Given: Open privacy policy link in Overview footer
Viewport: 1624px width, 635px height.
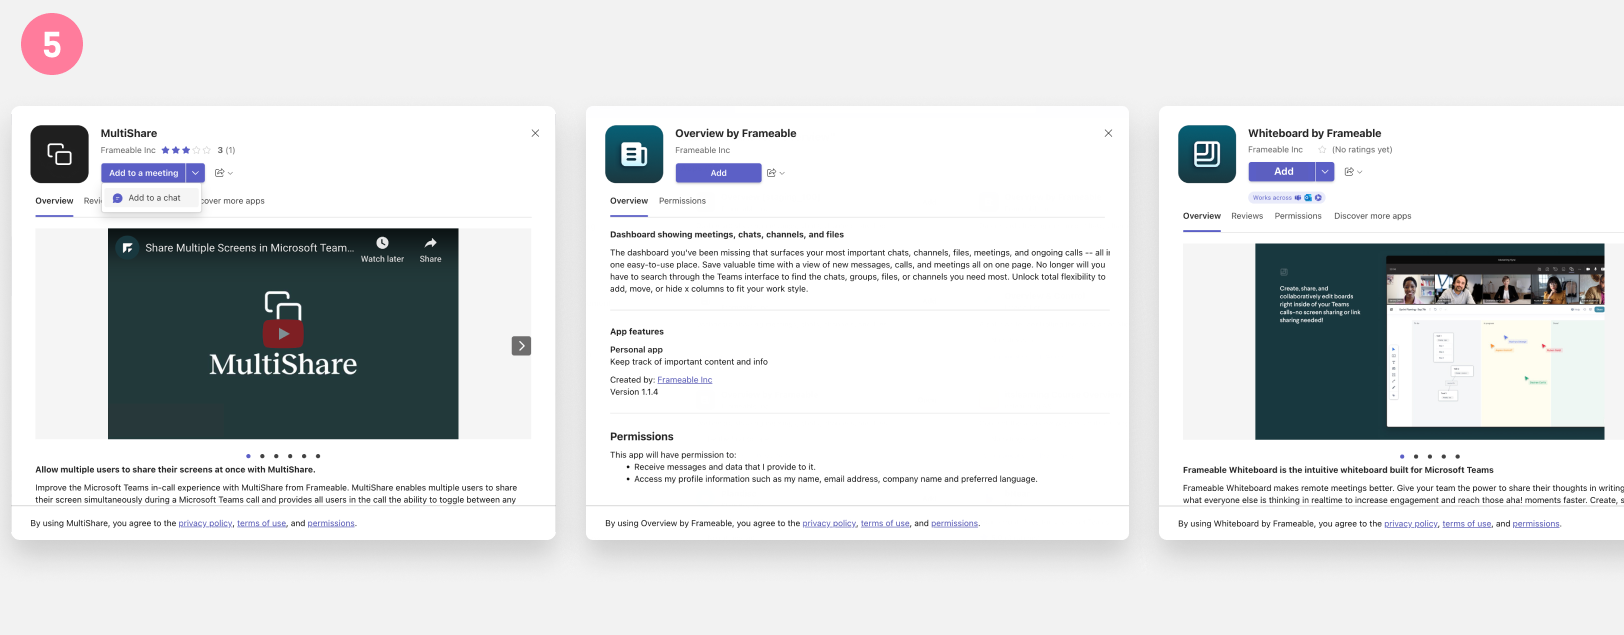Looking at the screenshot, I should [829, 524].
